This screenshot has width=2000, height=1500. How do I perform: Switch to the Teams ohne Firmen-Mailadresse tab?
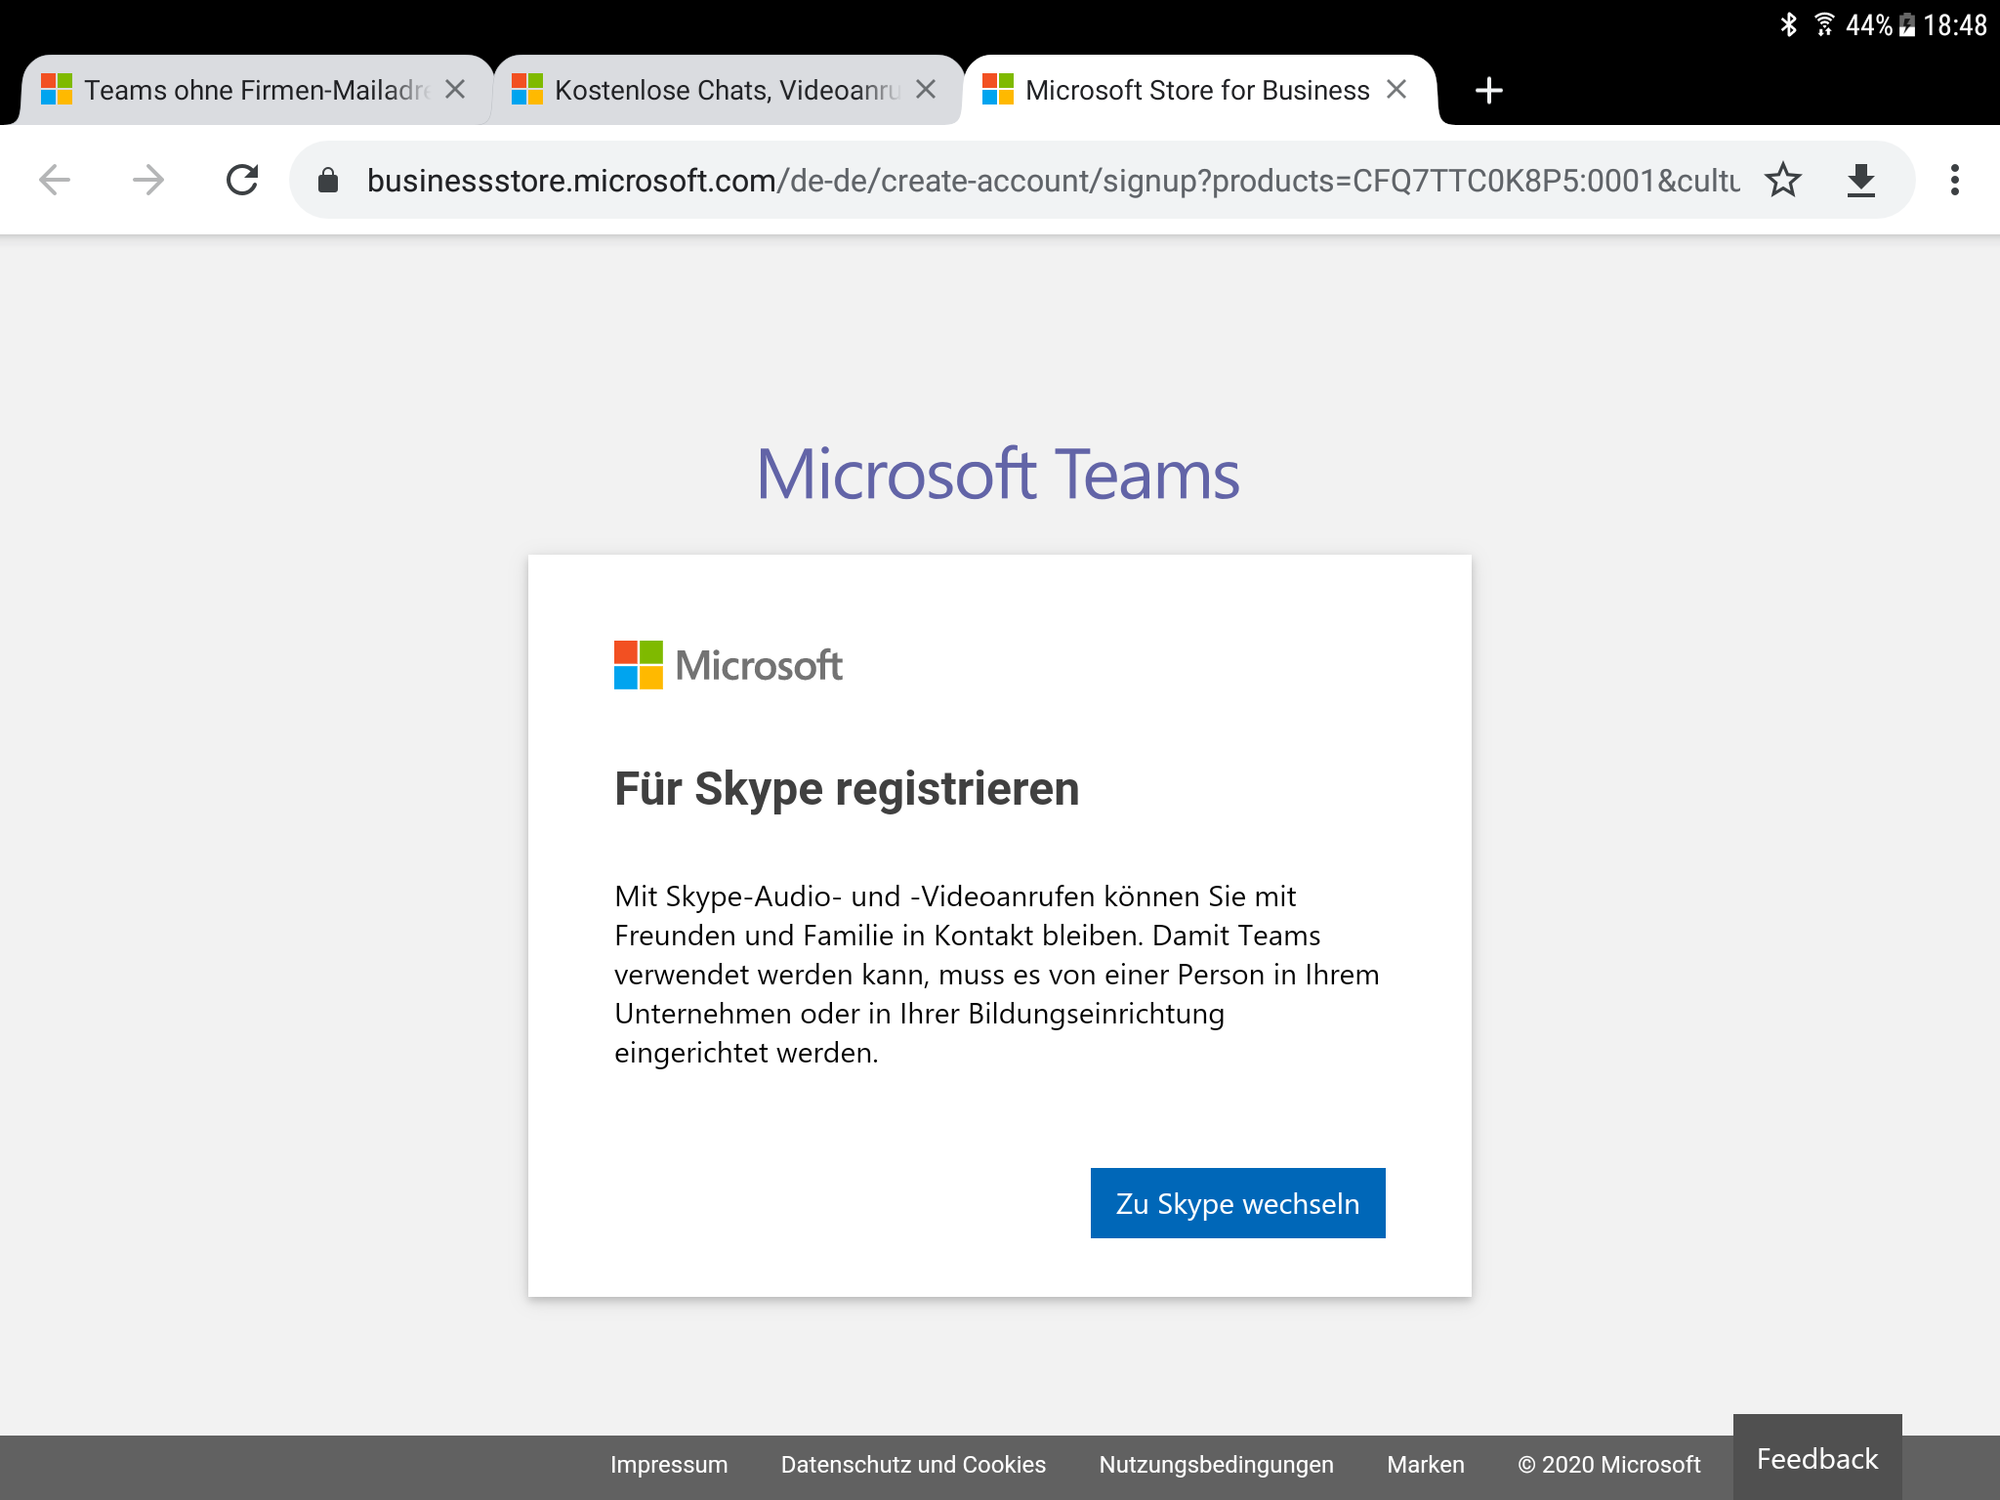coord(250,89)
